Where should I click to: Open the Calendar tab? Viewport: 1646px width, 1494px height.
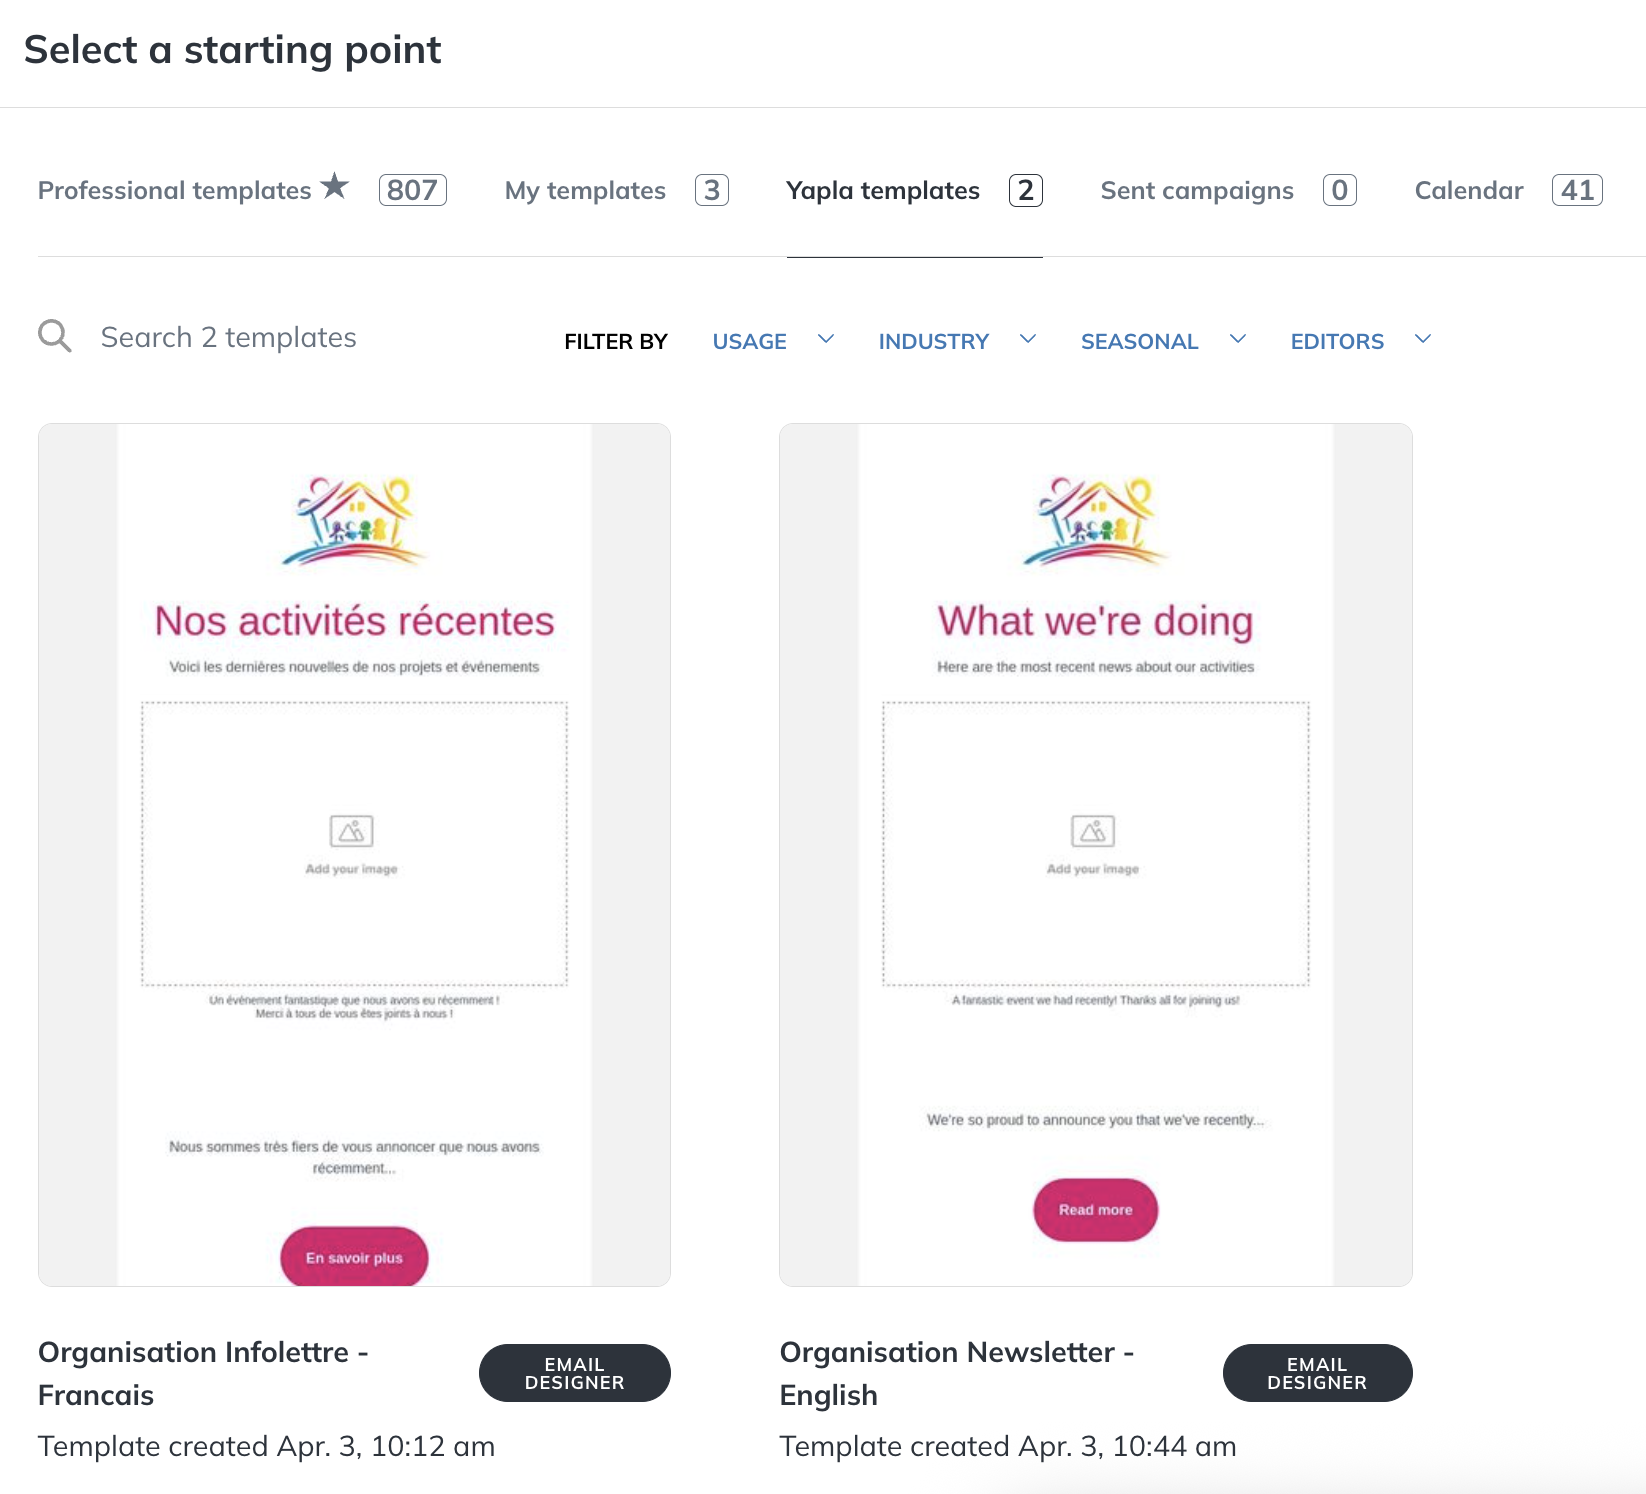pos(1508,190)
